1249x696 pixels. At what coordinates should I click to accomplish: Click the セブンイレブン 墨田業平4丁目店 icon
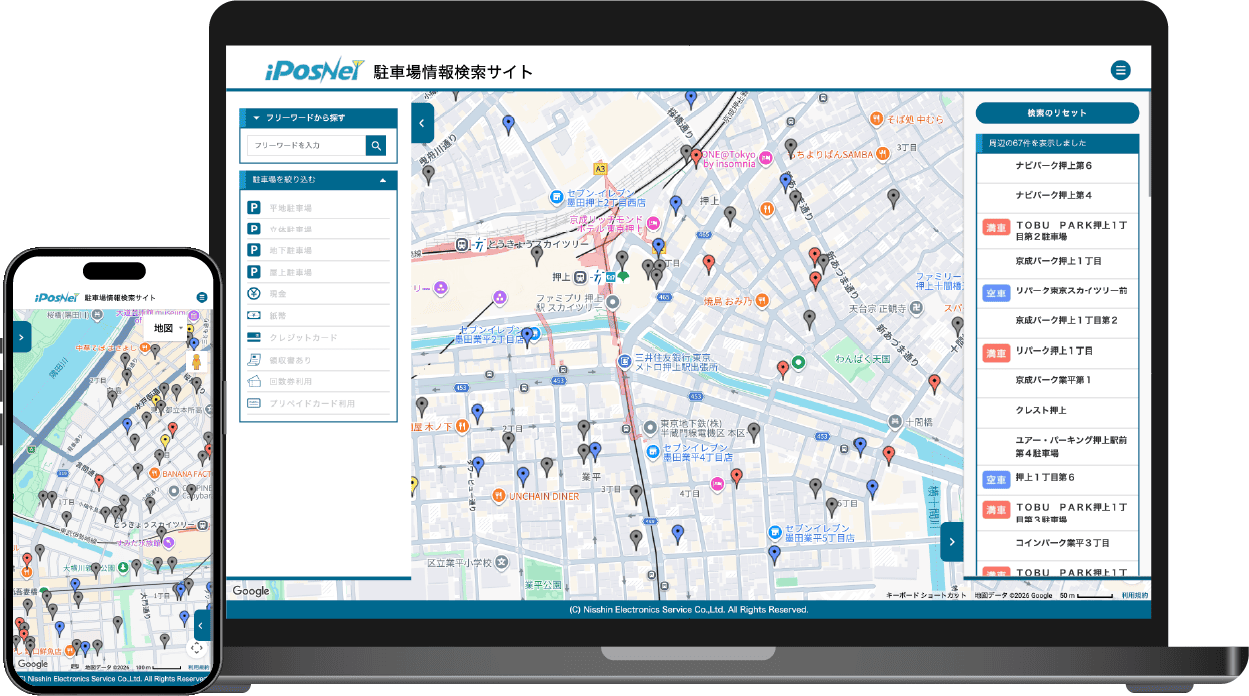tap(652, 452)
